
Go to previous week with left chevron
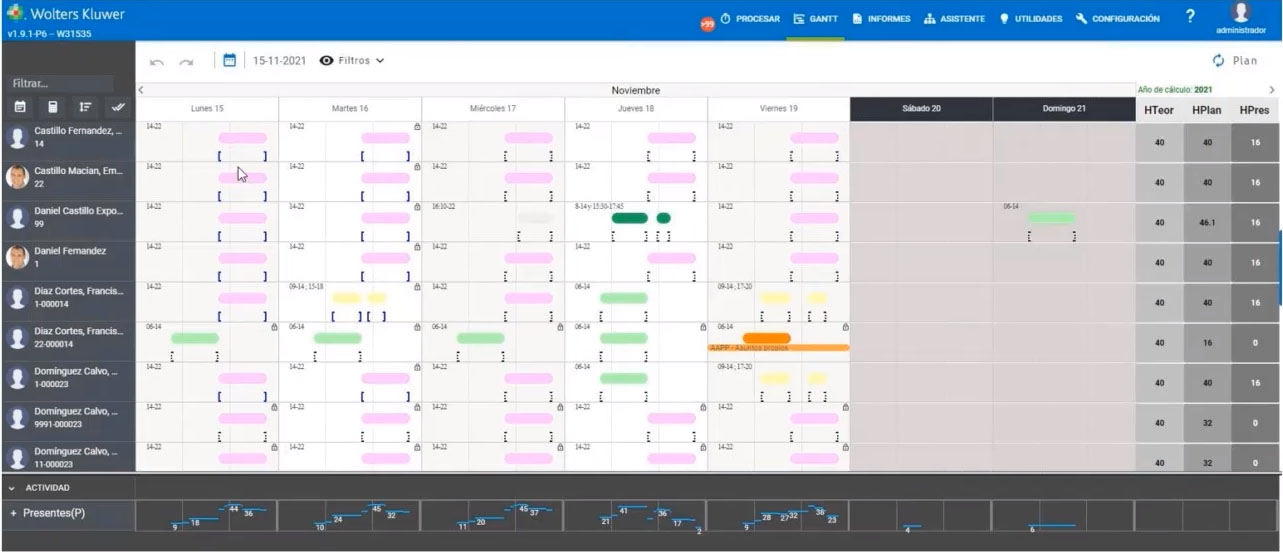[141, 90]
